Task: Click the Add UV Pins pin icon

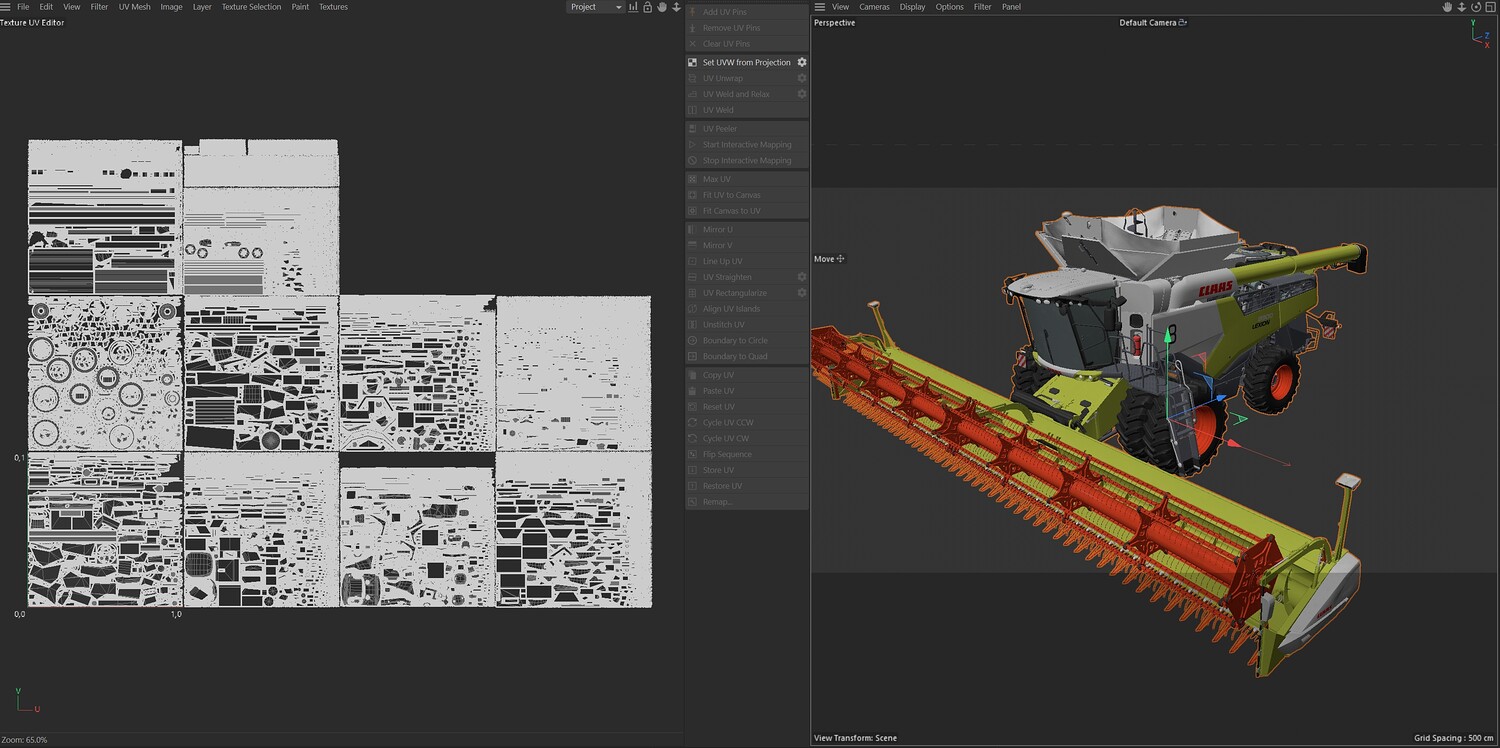Action: (x=692, y=12)
